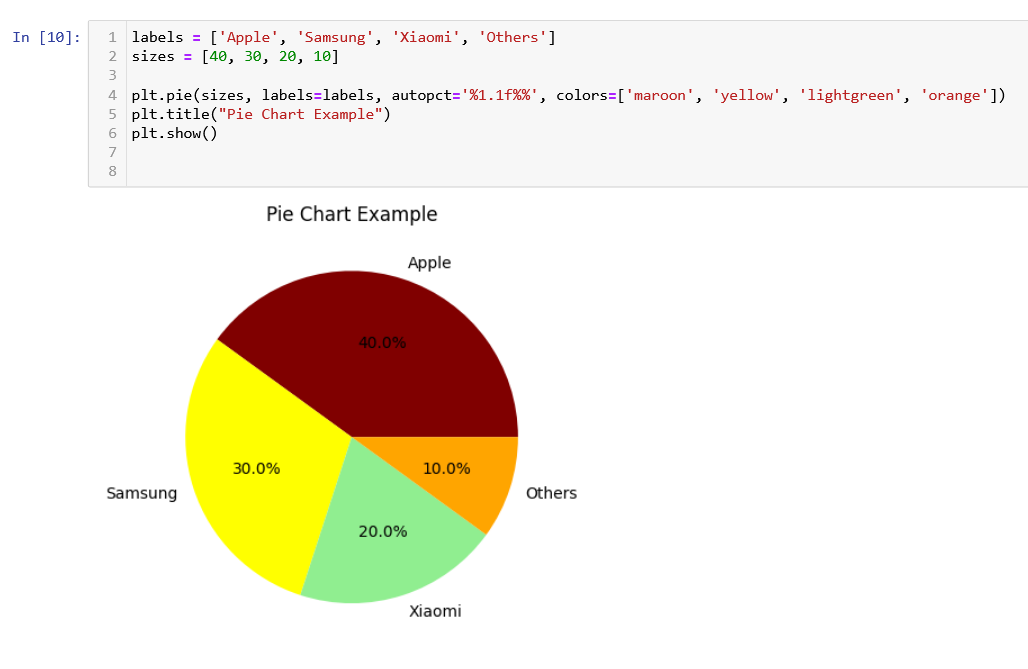Place cursor on 'Apple' string in code
Viewport: 1028px width, 669px height.
point(248,37)
